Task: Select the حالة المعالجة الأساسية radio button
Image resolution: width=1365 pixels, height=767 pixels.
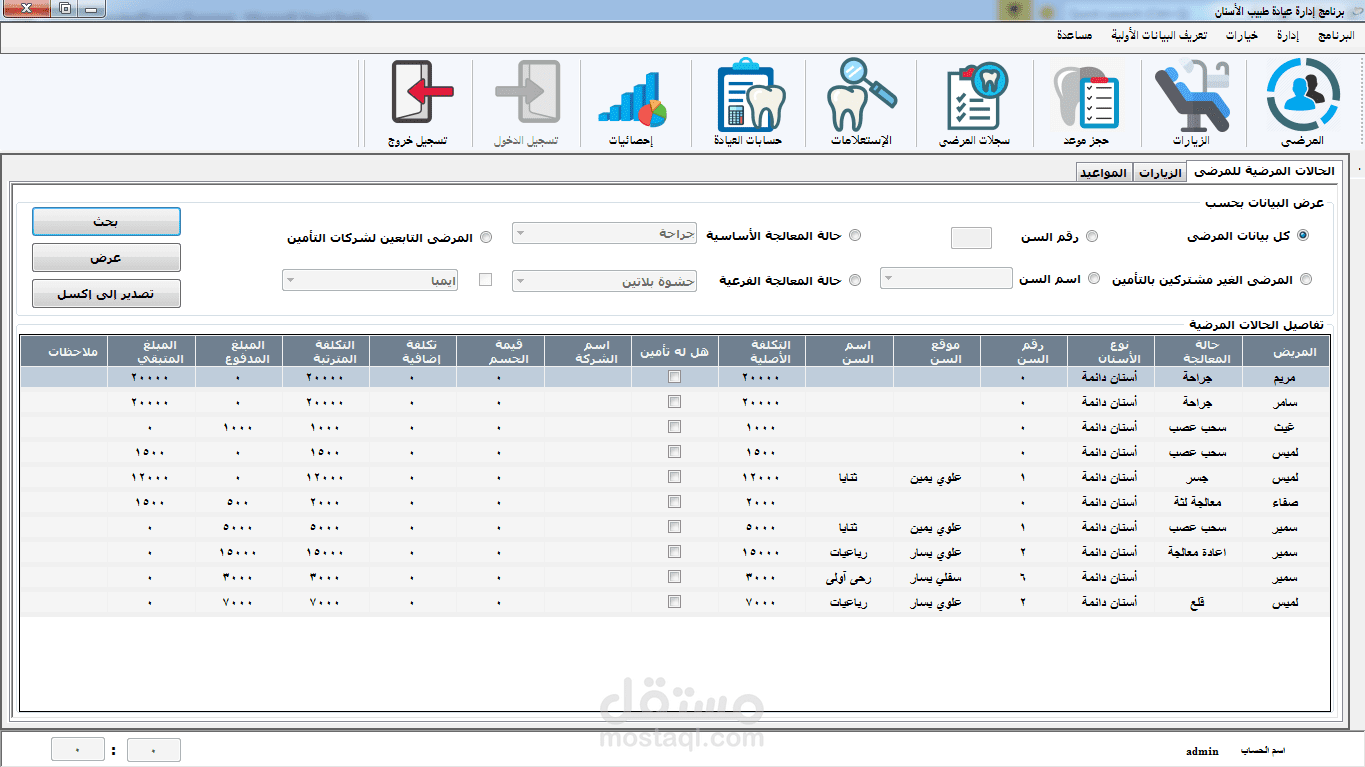Action: click(x=854, y=236)
